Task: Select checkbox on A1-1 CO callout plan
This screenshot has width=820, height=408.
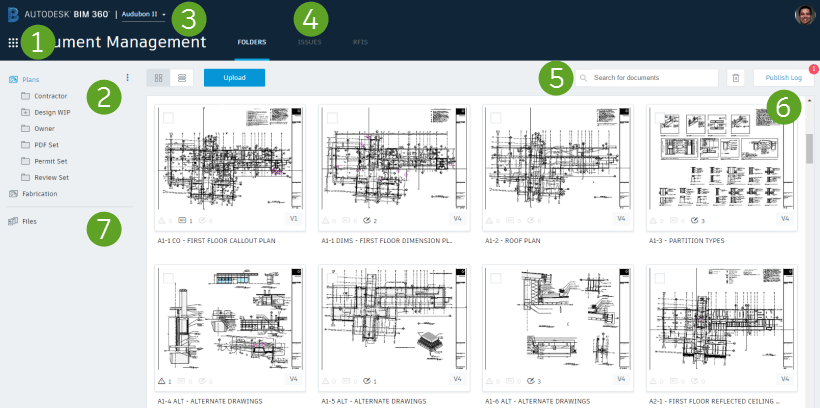Action: point(168,118)
